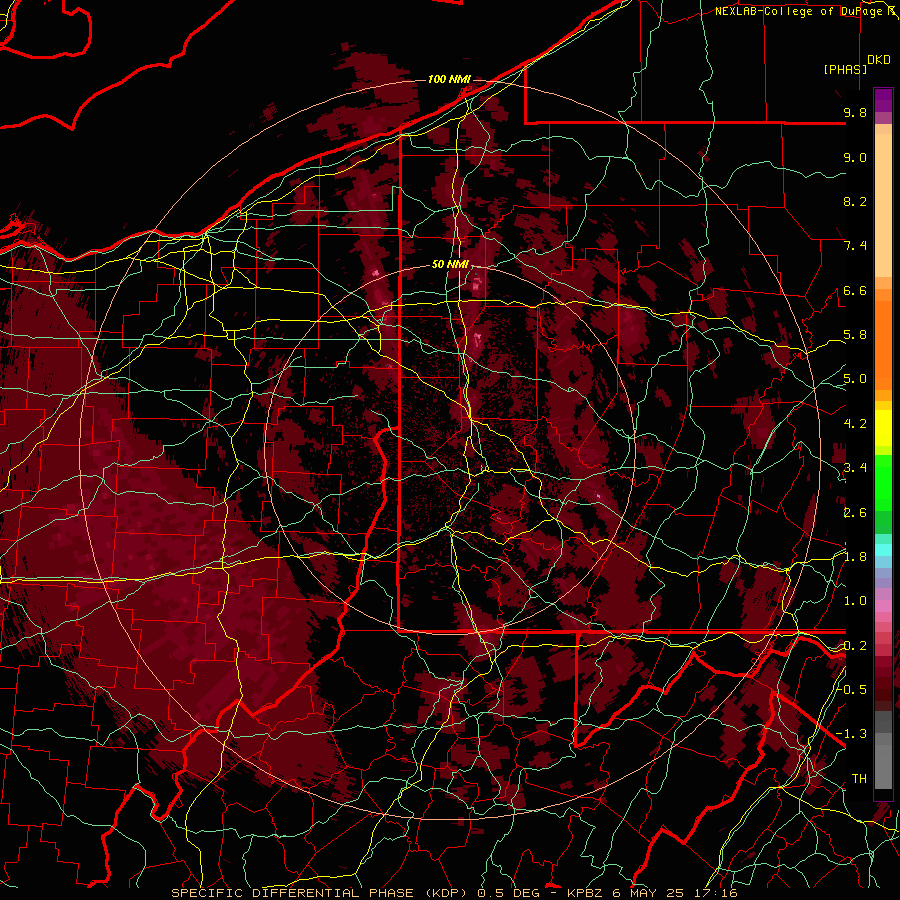The width and height of the screenshot is (900, 900).
Task: Click the 2.6 scale value label
Action: point(855,512)
